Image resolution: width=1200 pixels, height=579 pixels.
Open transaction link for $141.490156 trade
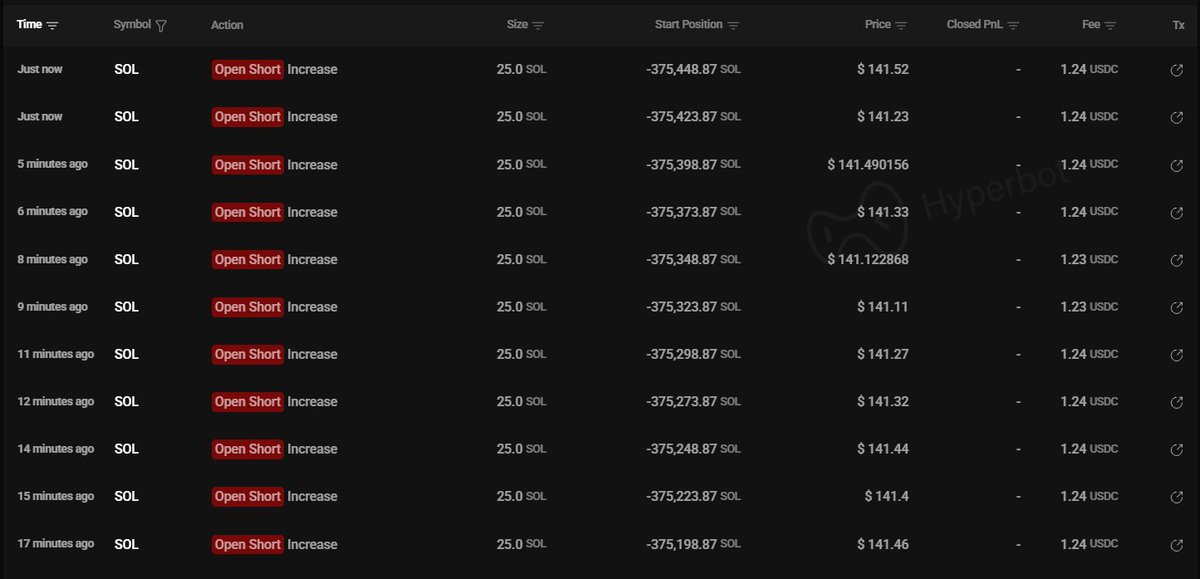[x=1177, y=165]
